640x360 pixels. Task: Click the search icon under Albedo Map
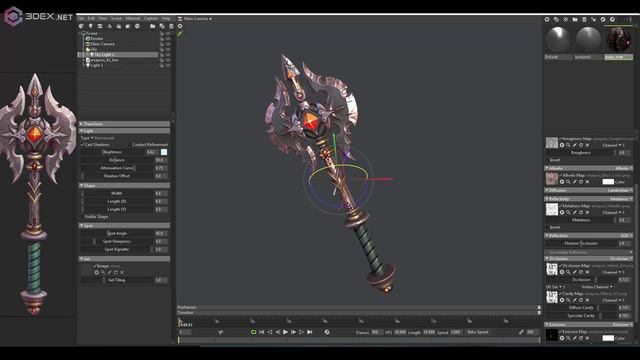coord(568,182)
